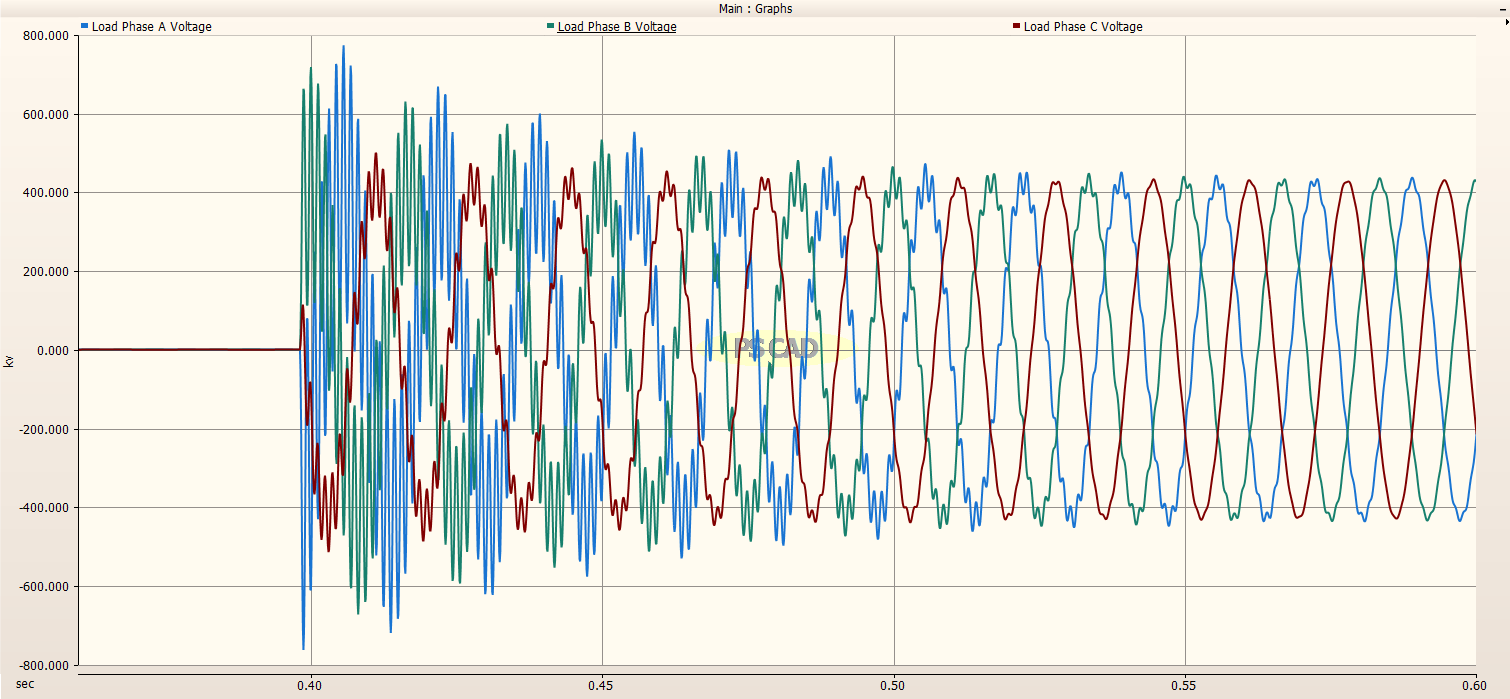Click the 0.45 tick label on the time axis

pos(601,686)
